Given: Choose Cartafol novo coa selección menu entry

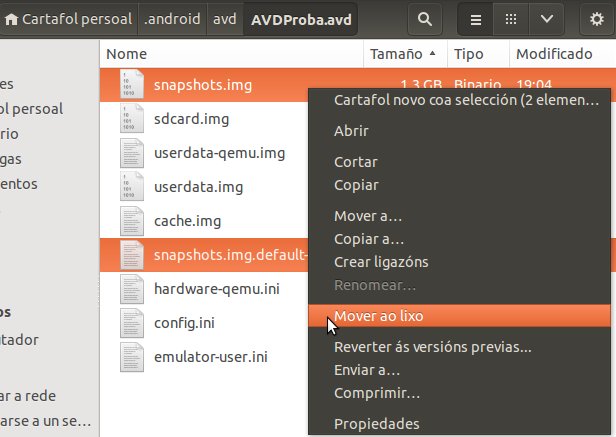Looking at the screenshot, I should click(x=460, y=100).
